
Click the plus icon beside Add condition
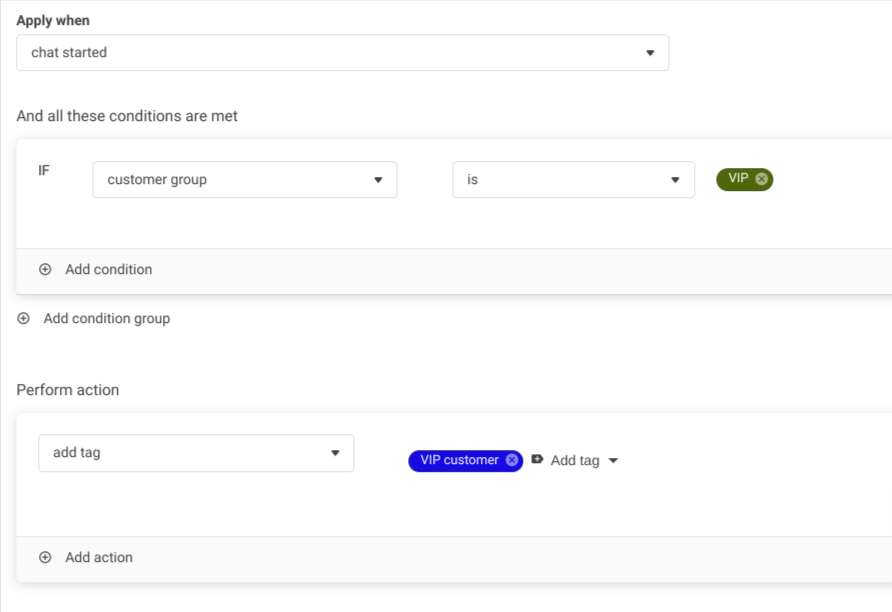pyautogui.click(x=45, y=269)
